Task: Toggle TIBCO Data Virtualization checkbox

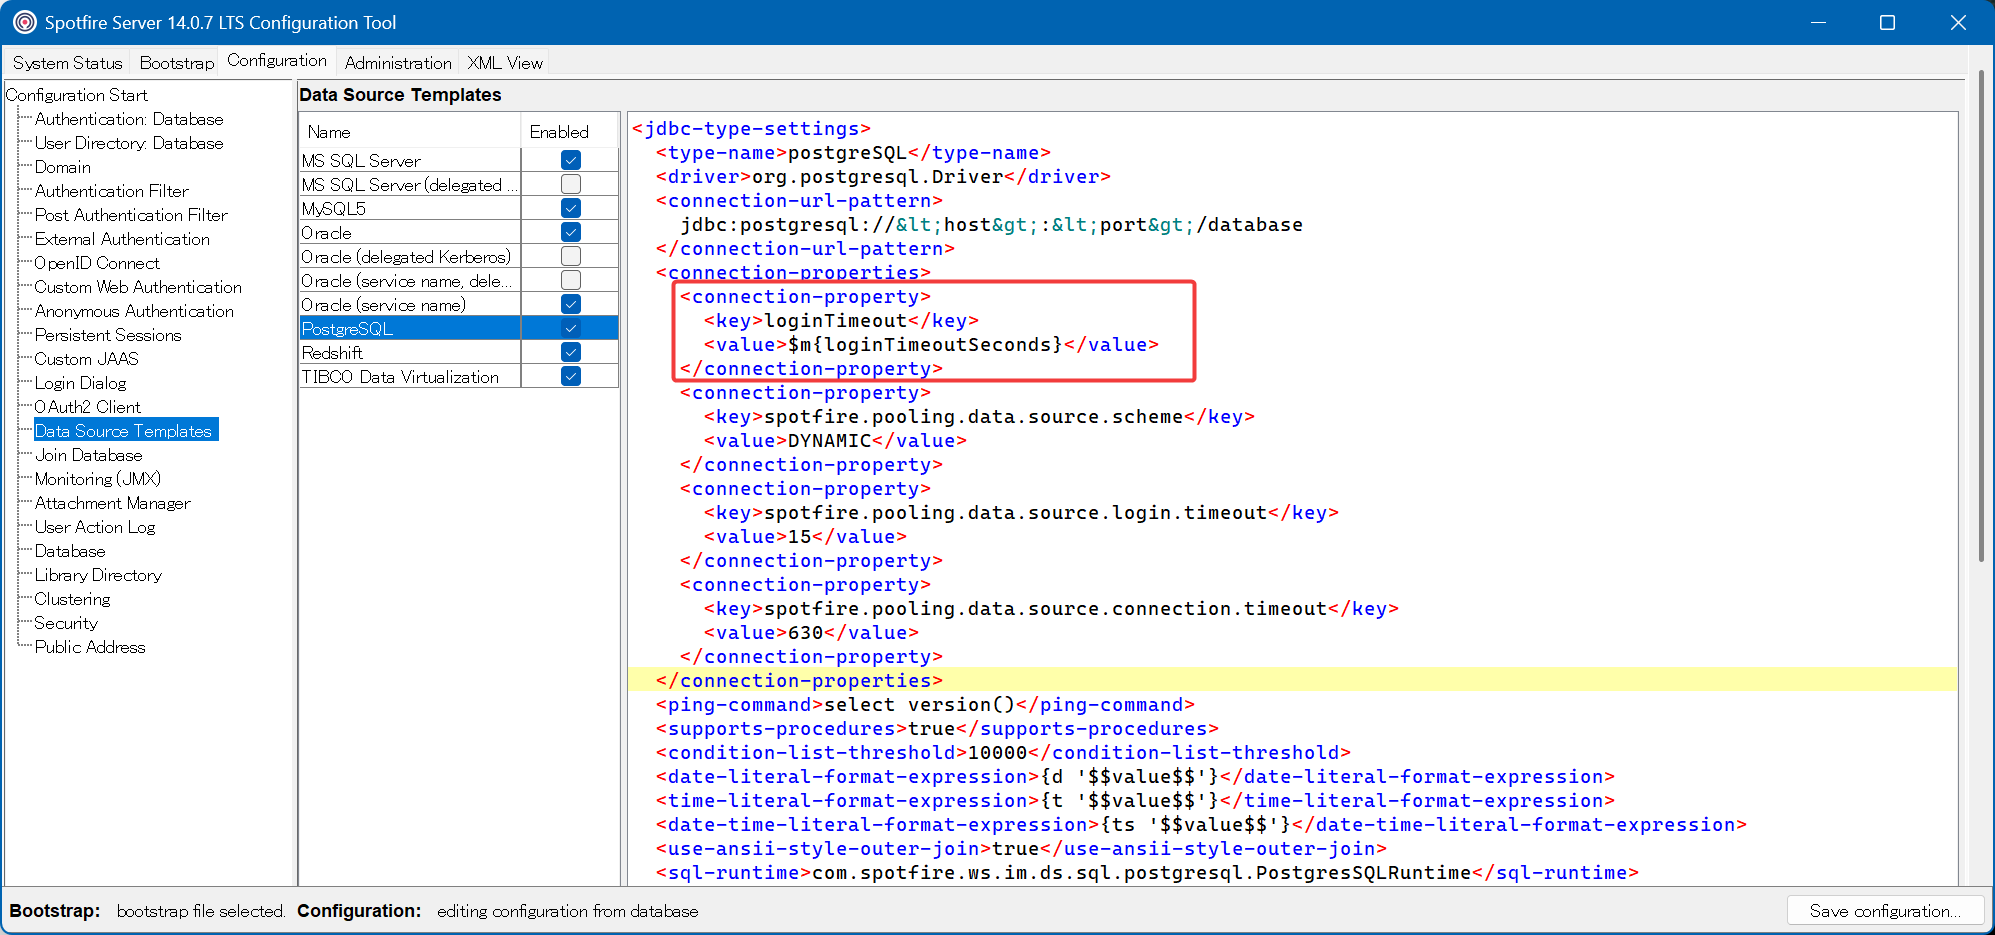Action: click(x=571, y=376)
